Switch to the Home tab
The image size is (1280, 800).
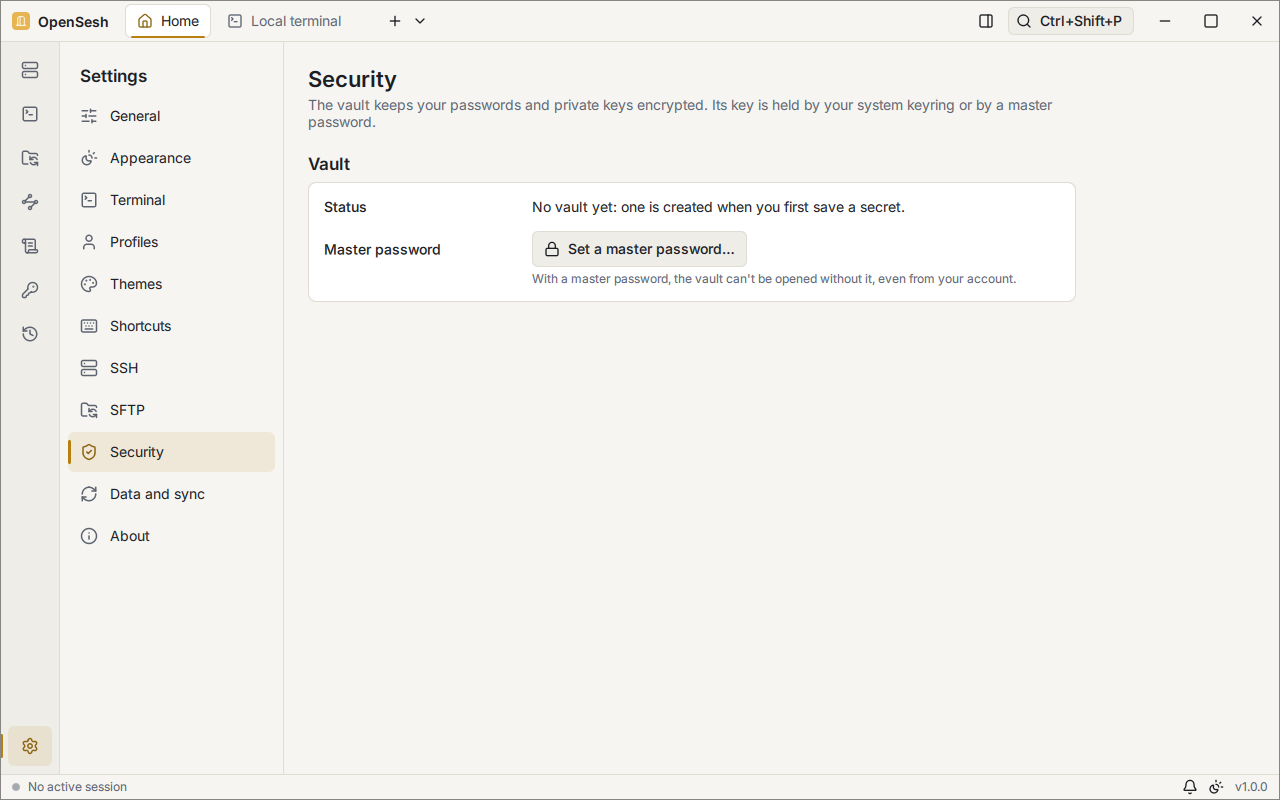coord(168,21)
